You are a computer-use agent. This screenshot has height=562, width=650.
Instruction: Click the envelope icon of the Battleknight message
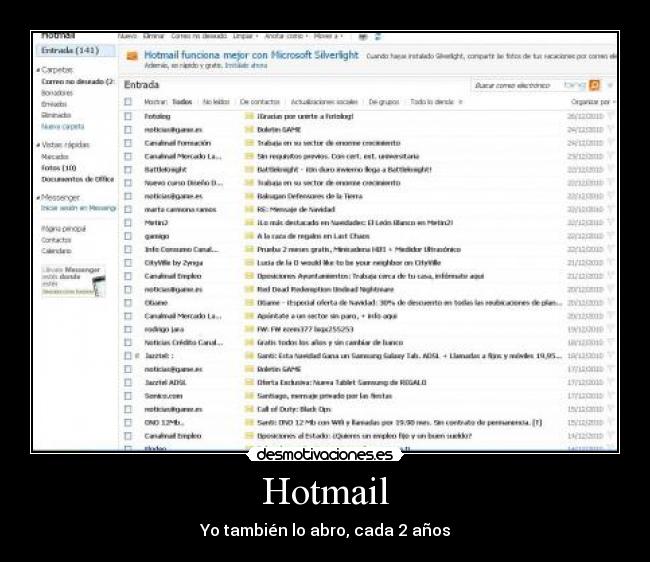click(249, 170)
